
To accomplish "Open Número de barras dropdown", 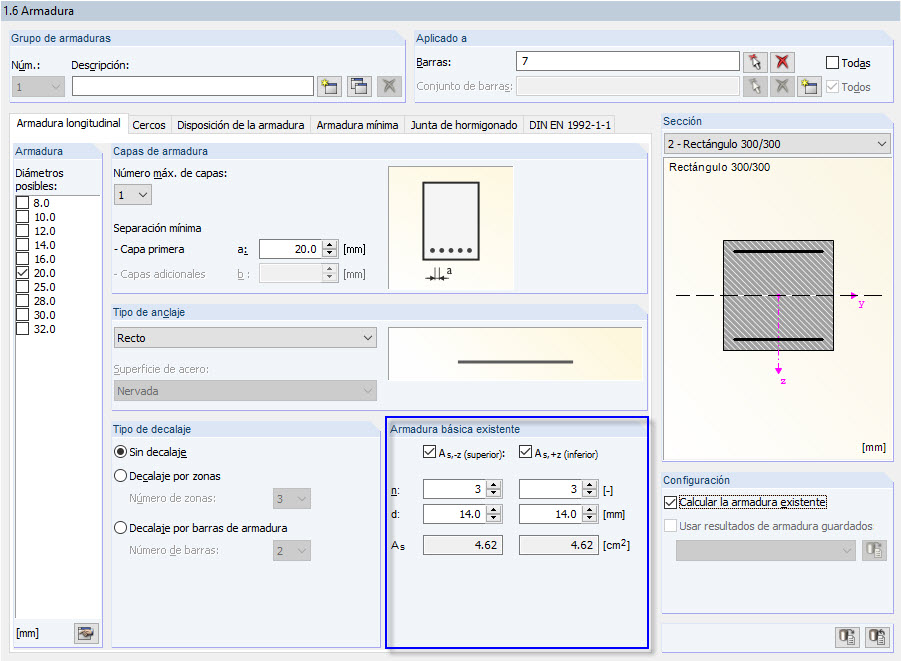I will pos(292,551).
